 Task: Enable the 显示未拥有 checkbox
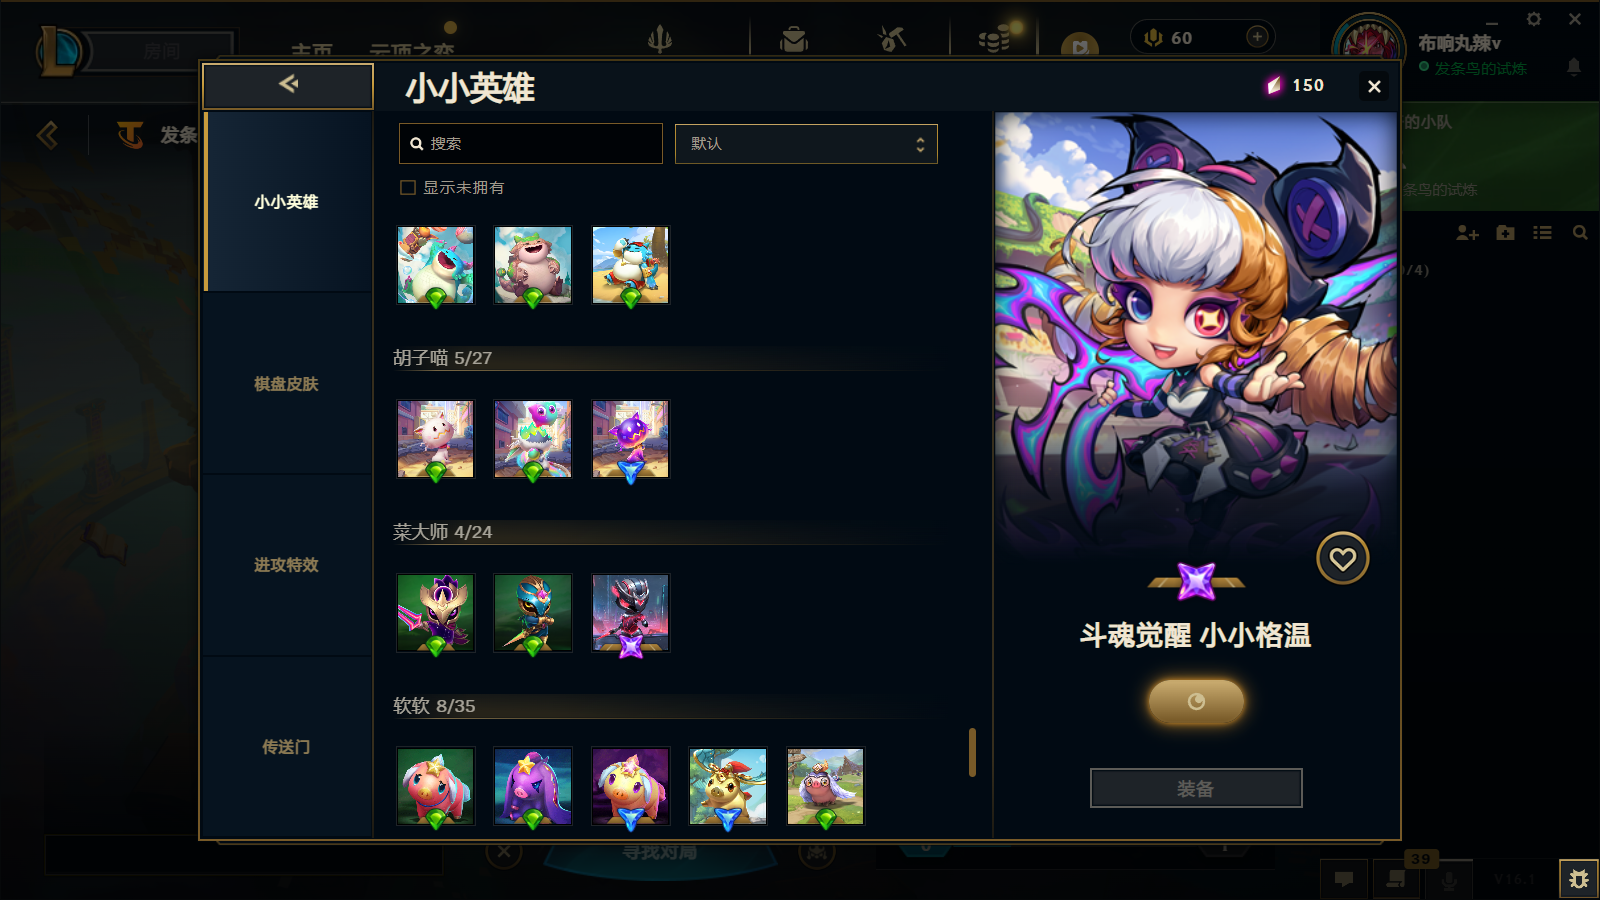(408, 188)
